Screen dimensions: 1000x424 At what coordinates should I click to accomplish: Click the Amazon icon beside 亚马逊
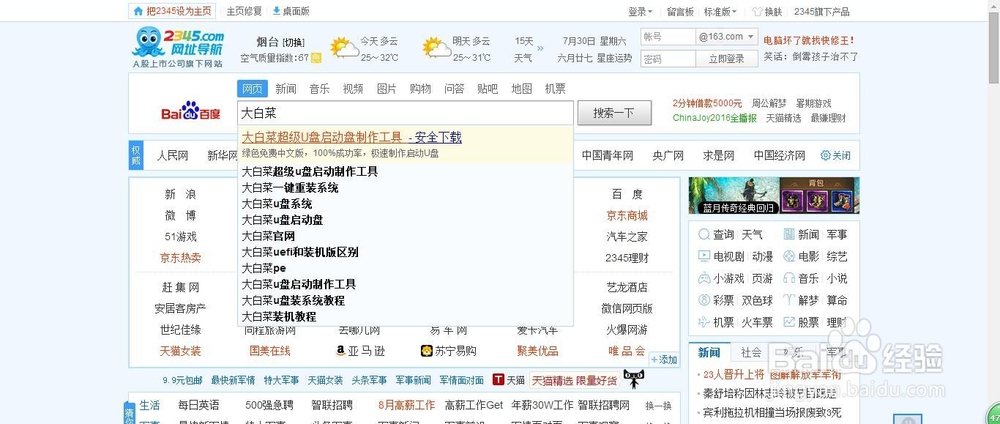[x=340, y=351]
